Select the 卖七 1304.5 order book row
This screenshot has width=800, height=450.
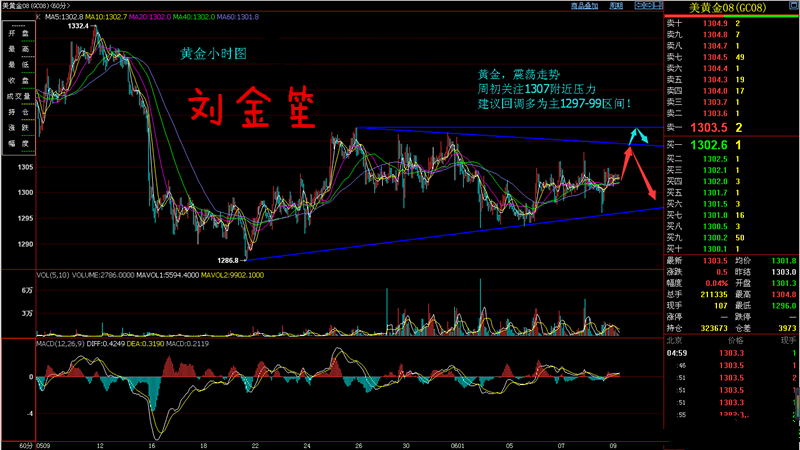point(732,57)
